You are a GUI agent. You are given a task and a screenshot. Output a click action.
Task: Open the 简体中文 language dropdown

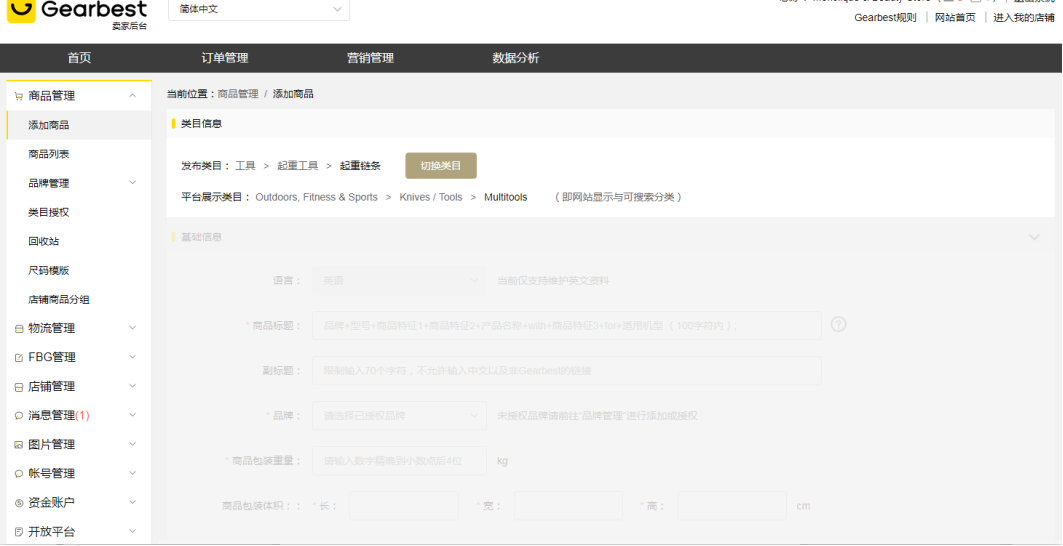coord(259,9)
